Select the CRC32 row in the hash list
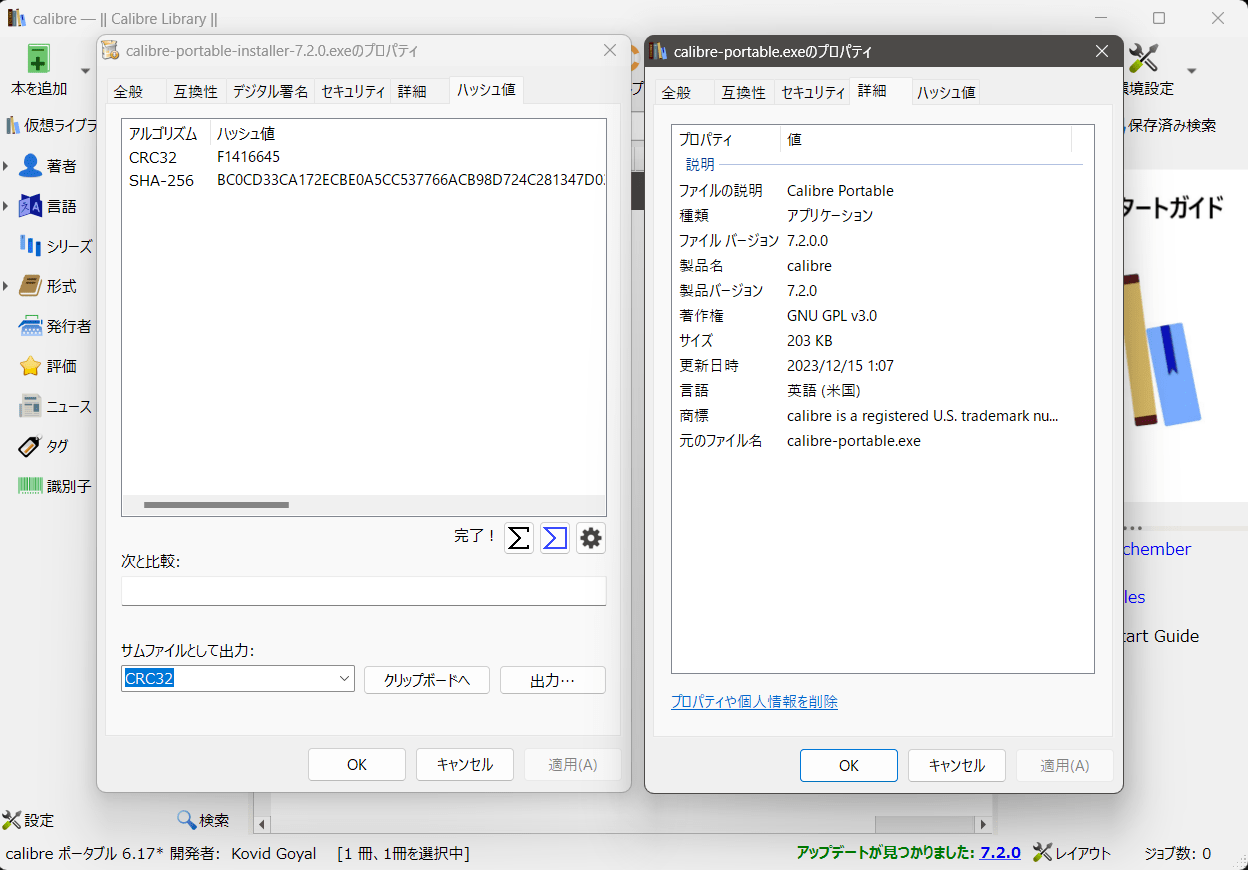This screenshot has height=870, width=1248. [x=364, y=157]
